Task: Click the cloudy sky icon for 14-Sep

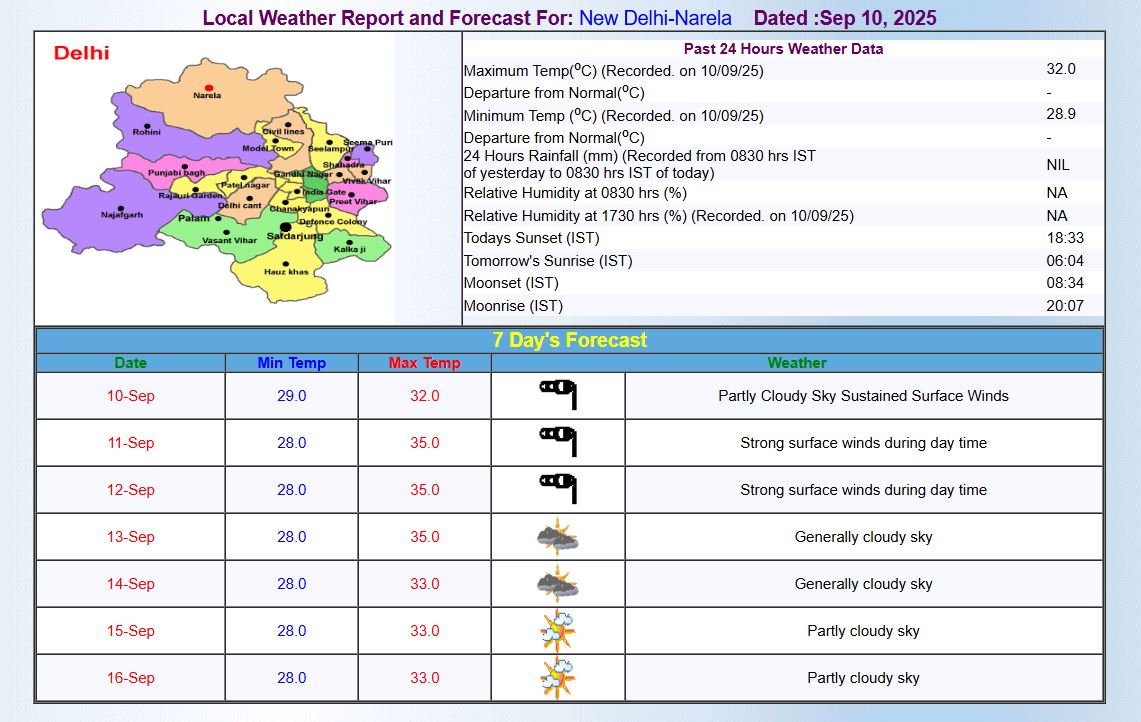Action: coord(557,583)
